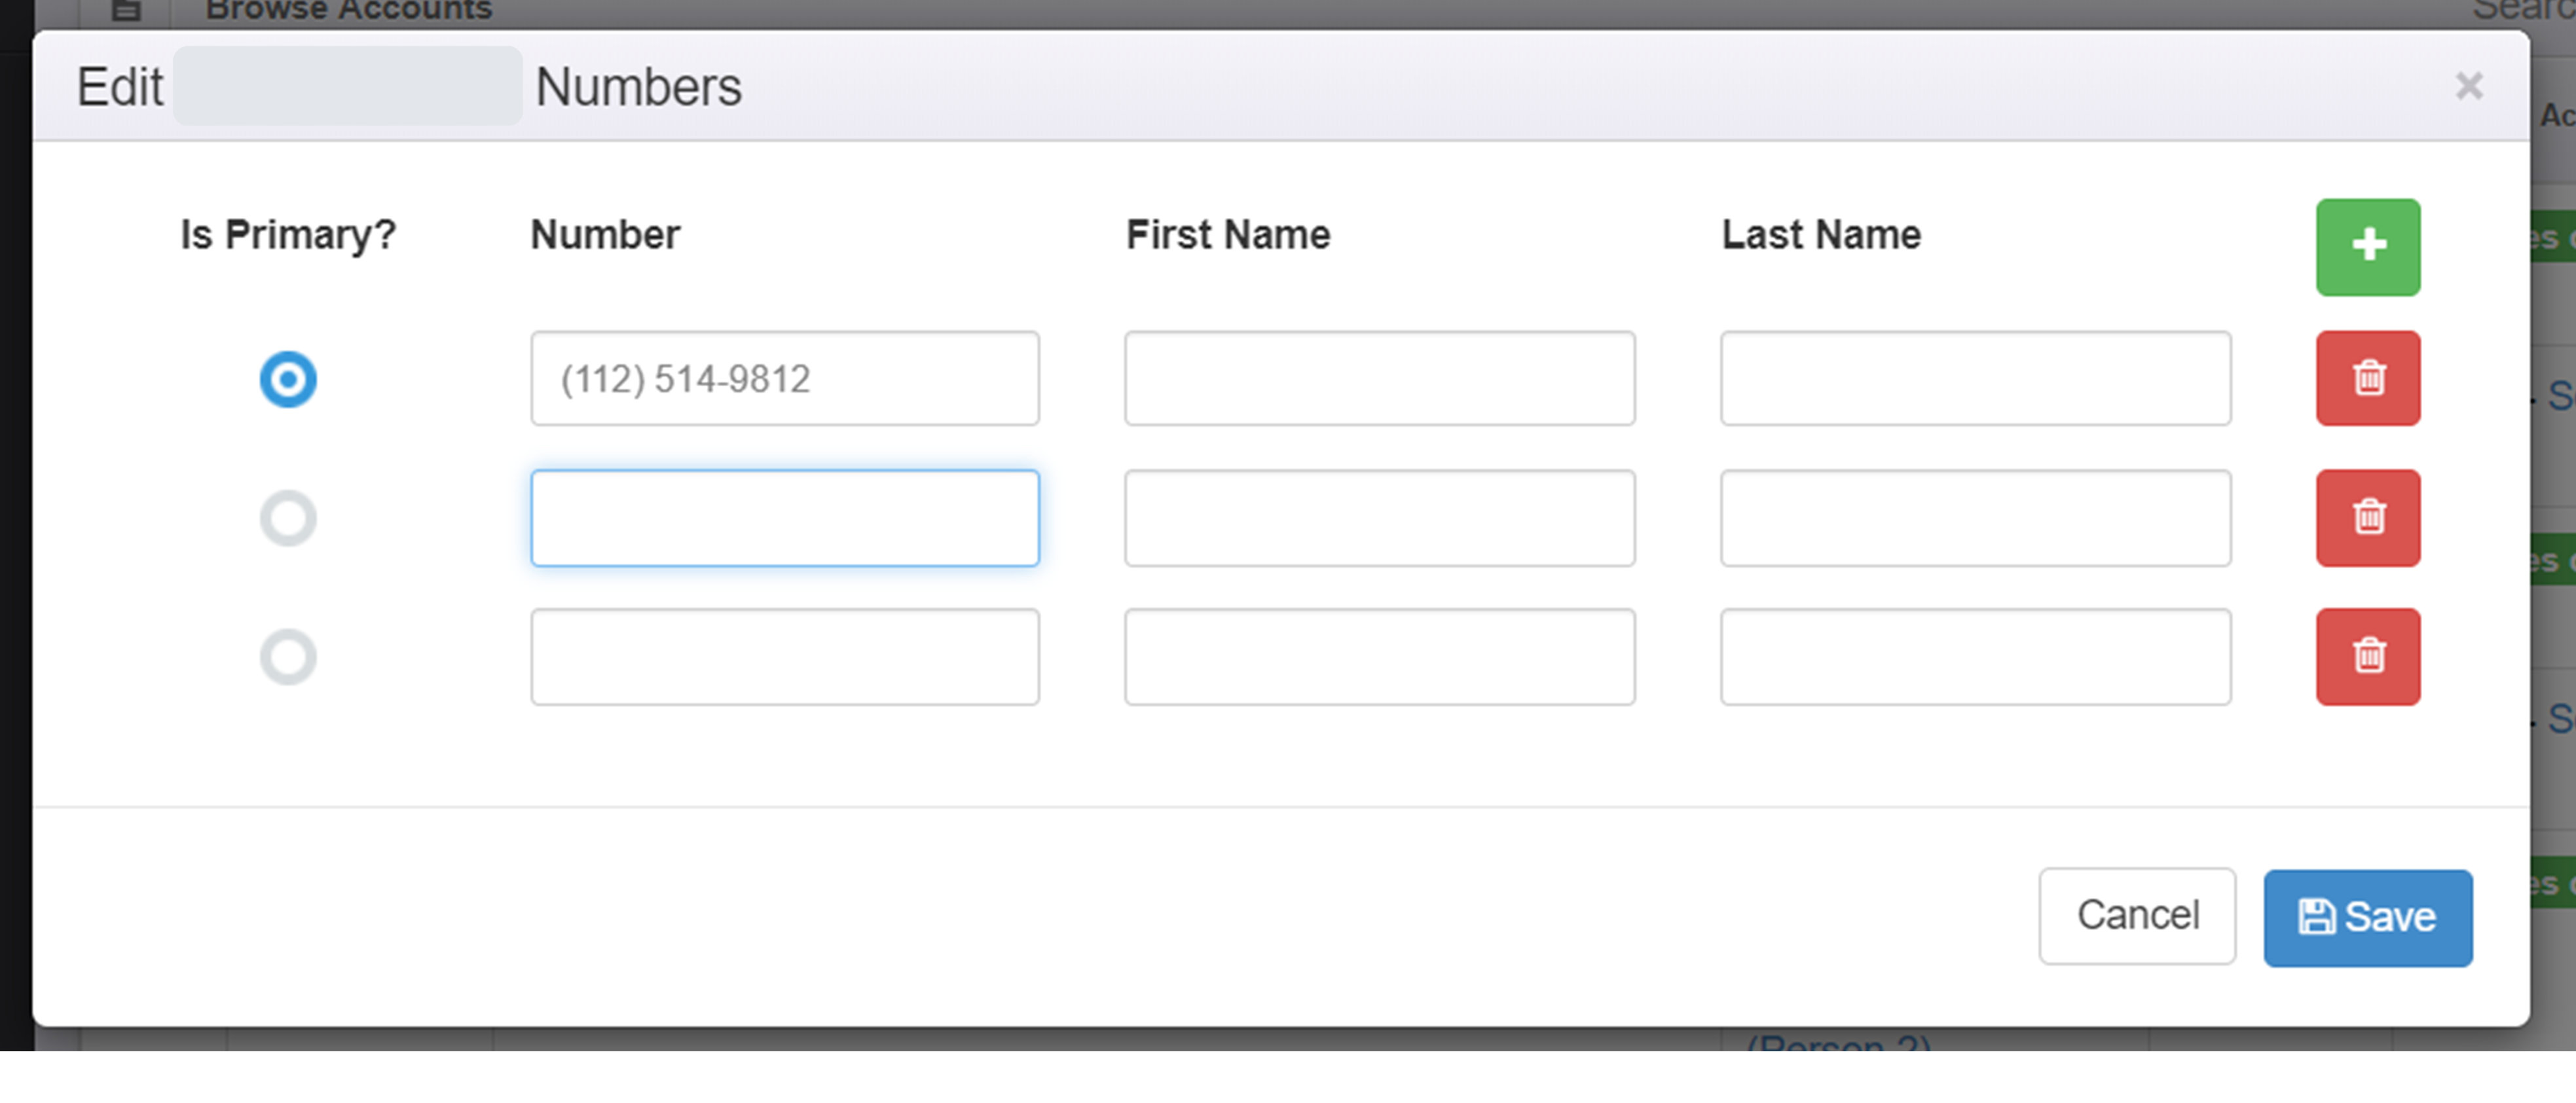The image size is (2576, 1103).
Task: Mark the second row as primary
Action: [x=288, y=518]
